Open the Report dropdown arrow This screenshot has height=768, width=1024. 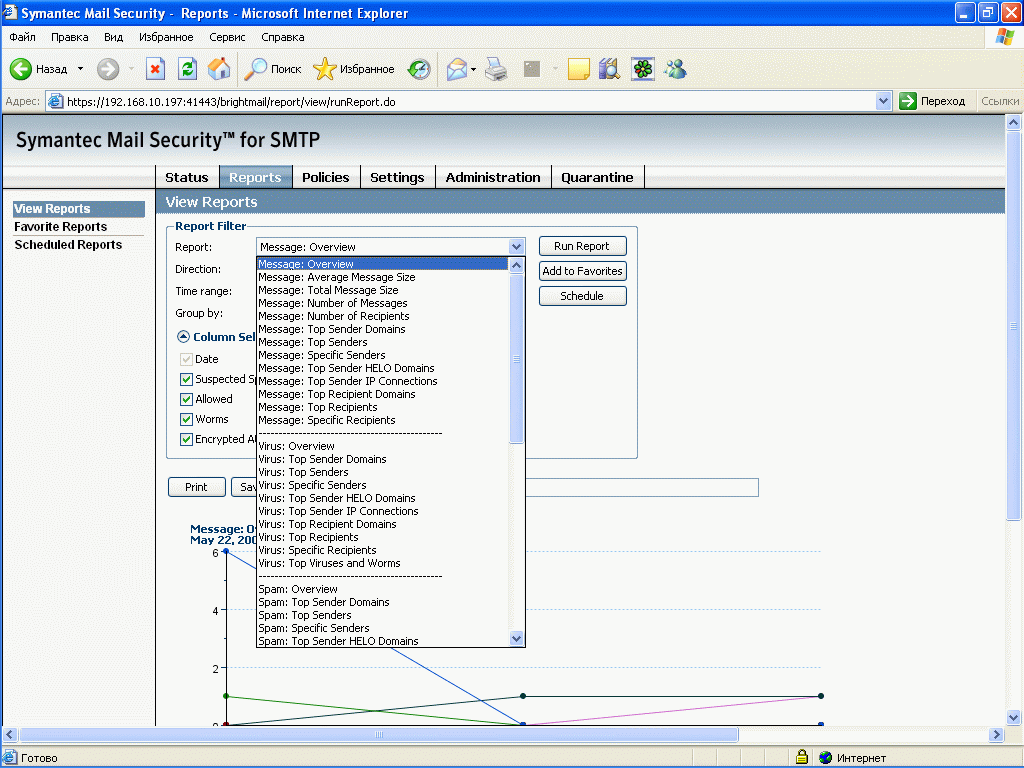point(517,247)
